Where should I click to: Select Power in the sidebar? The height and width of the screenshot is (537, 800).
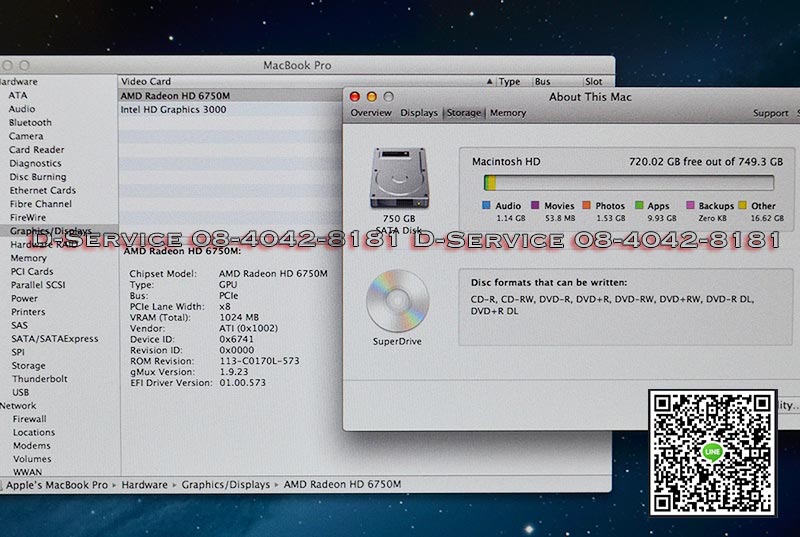(x=24, y=298)
